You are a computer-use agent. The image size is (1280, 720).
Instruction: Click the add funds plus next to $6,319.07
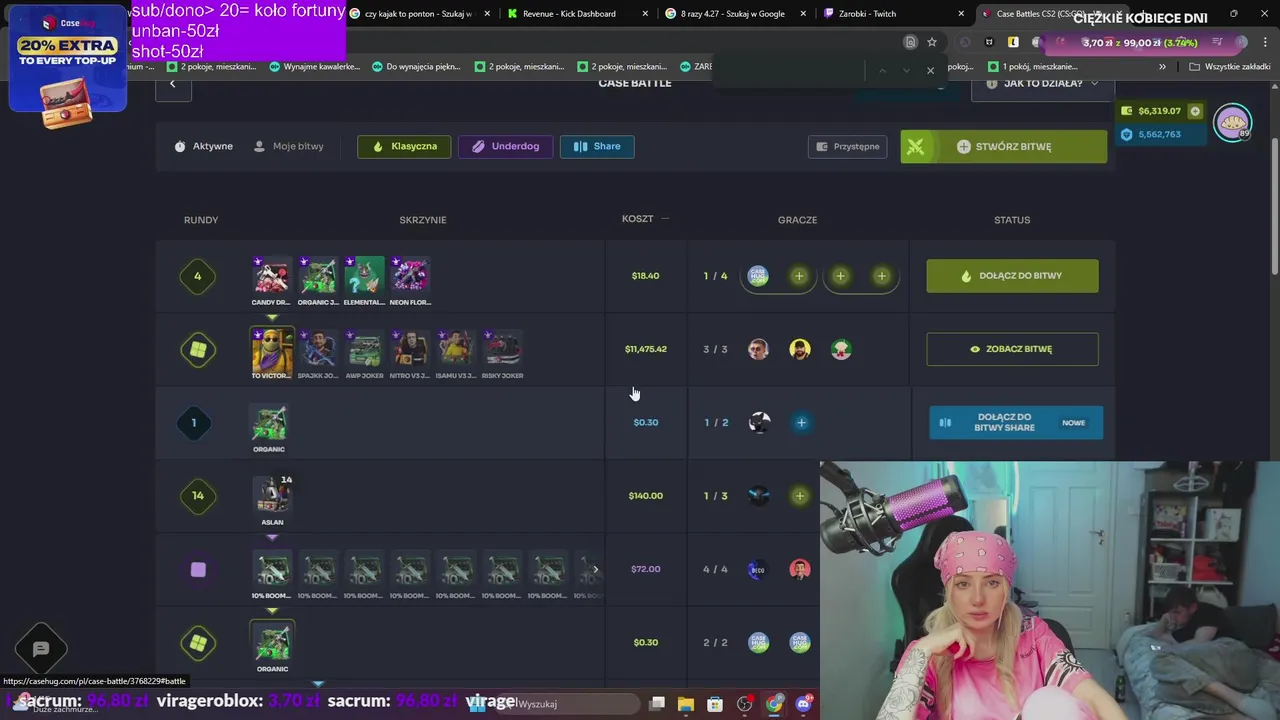1194,111
